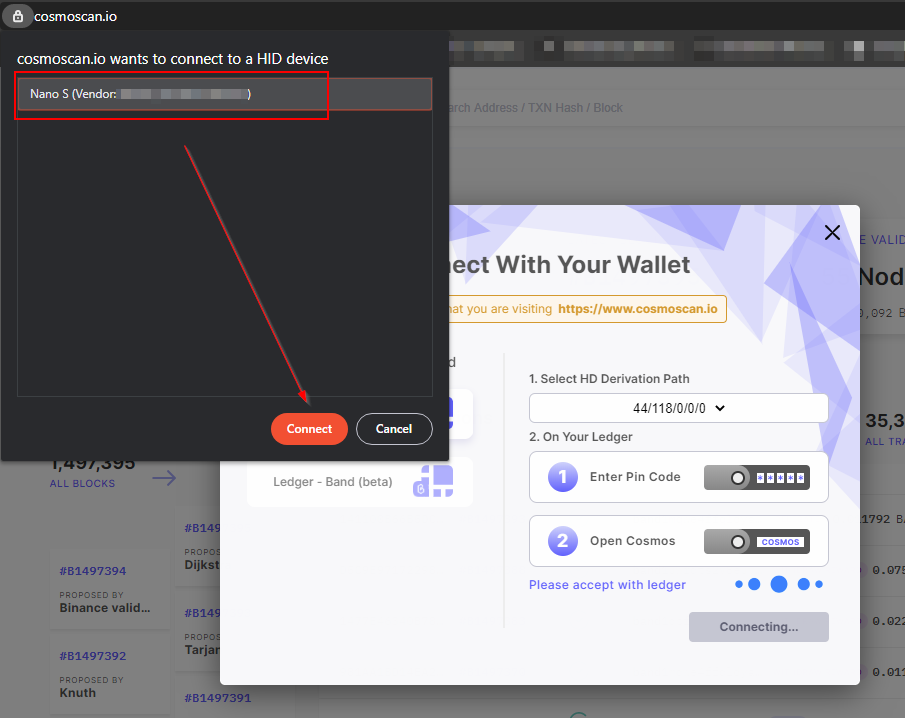Viewport: 905px width, 718px height.
Task: Click the 'Open Cosmos' label
Action: click(633, 541)
